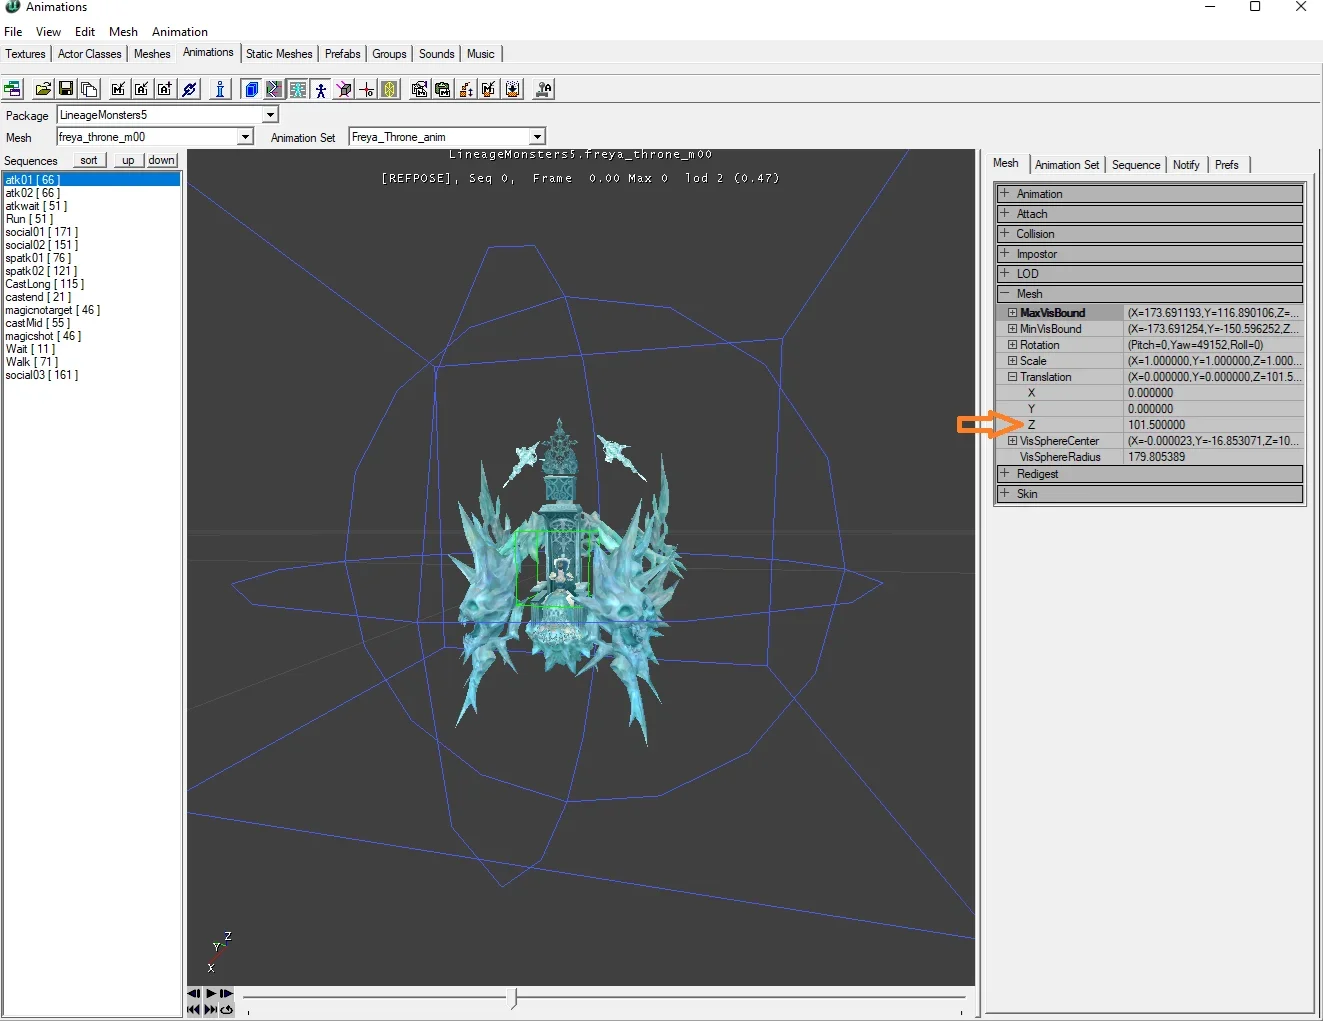This screenshot has width=1323, height=1021.
Task: Click the blue info 'i' toolbar icon
Action: (220, 89)
